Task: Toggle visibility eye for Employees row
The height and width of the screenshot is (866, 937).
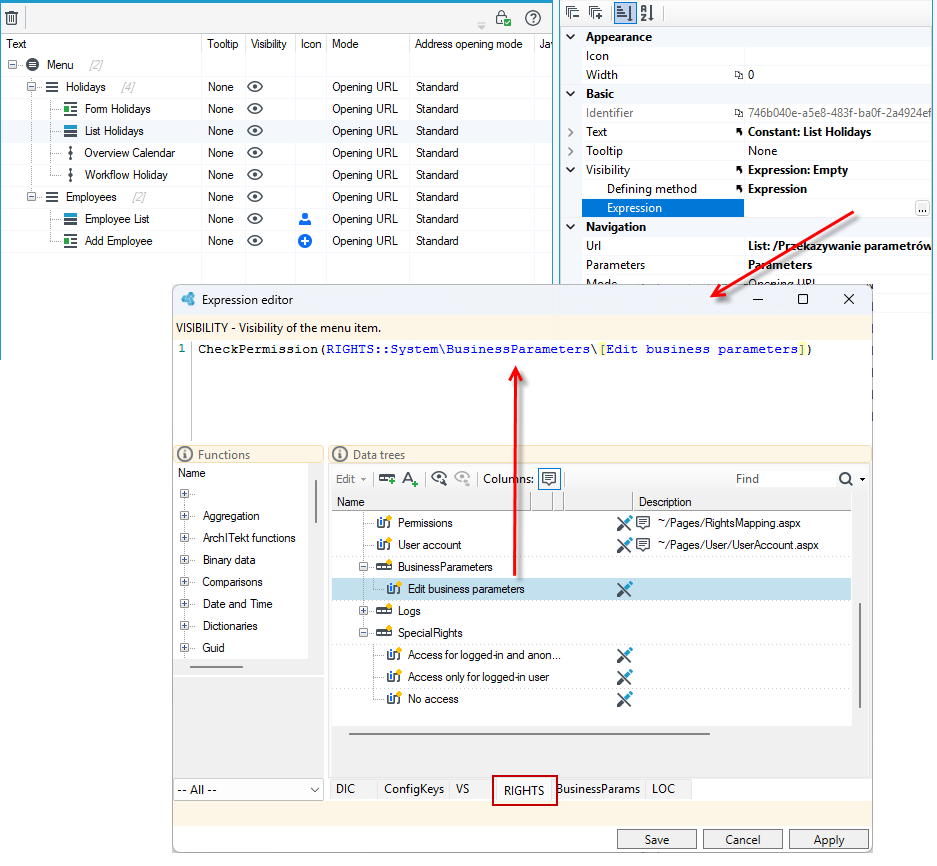Action: tap(255, 197)
